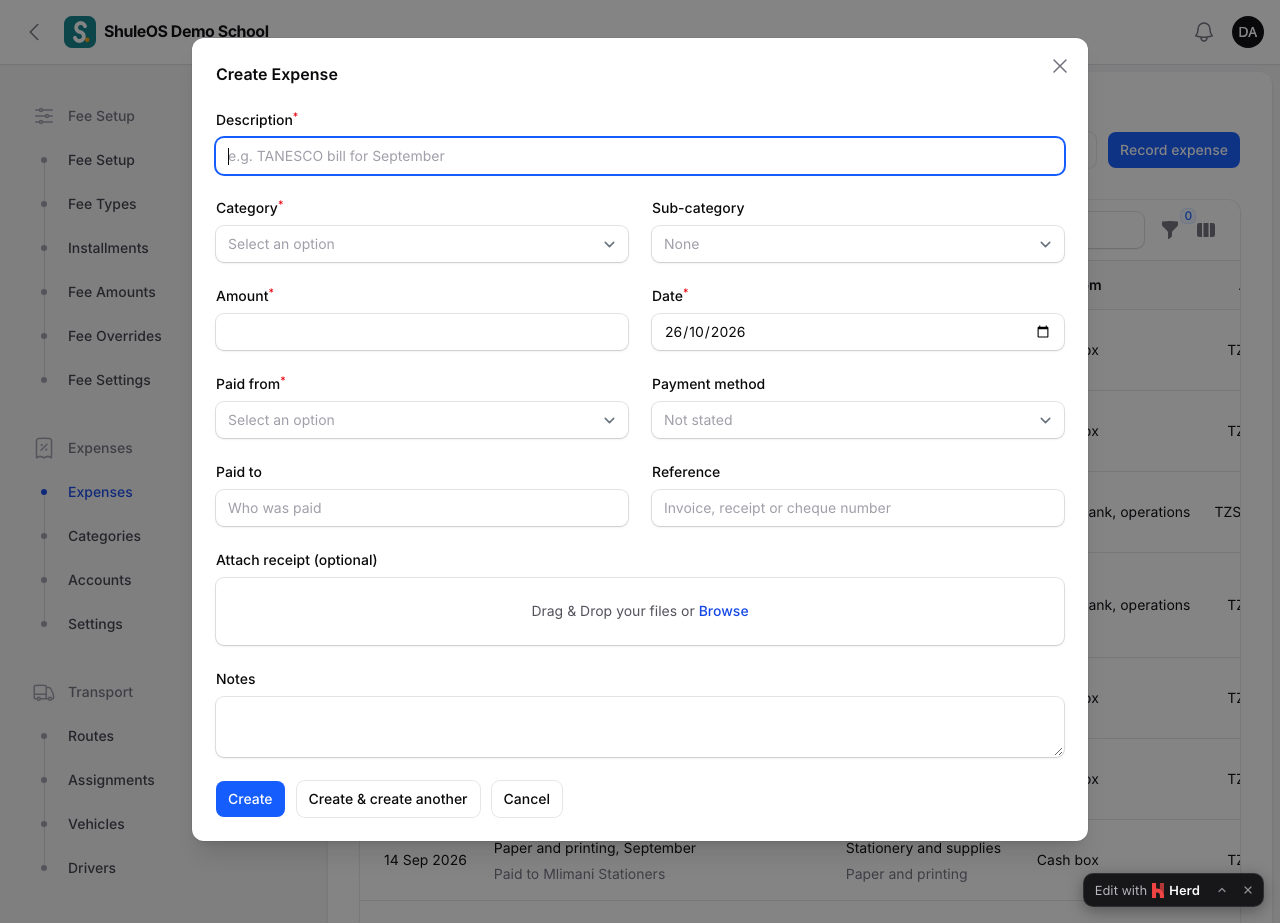Open Fee Setup item in sidebar

pyautogui.click(x=101, y=160)
